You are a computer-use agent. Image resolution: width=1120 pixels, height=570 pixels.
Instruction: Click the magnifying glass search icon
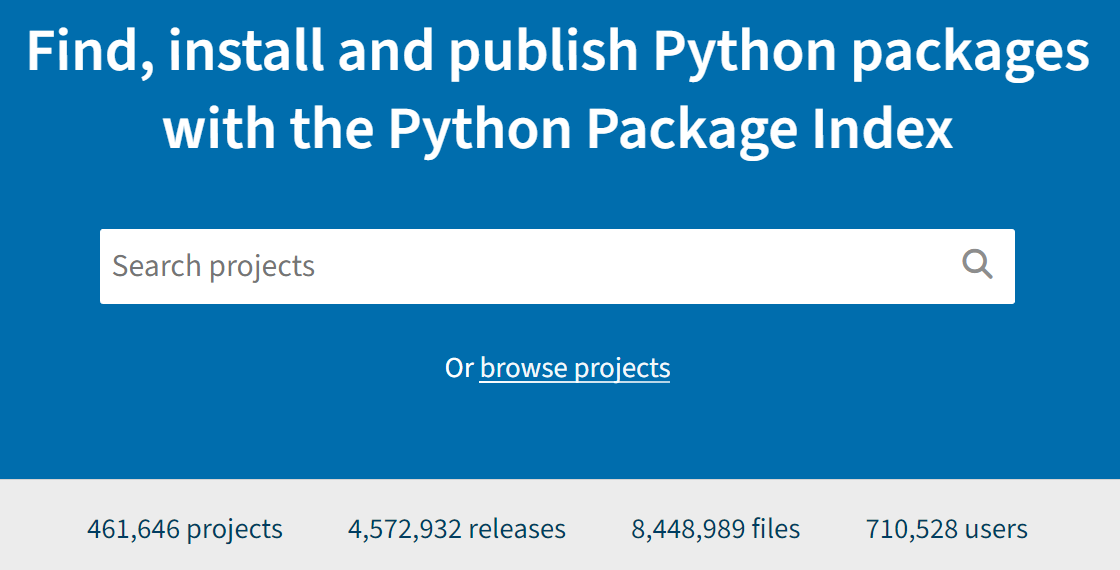click(977, 265)
